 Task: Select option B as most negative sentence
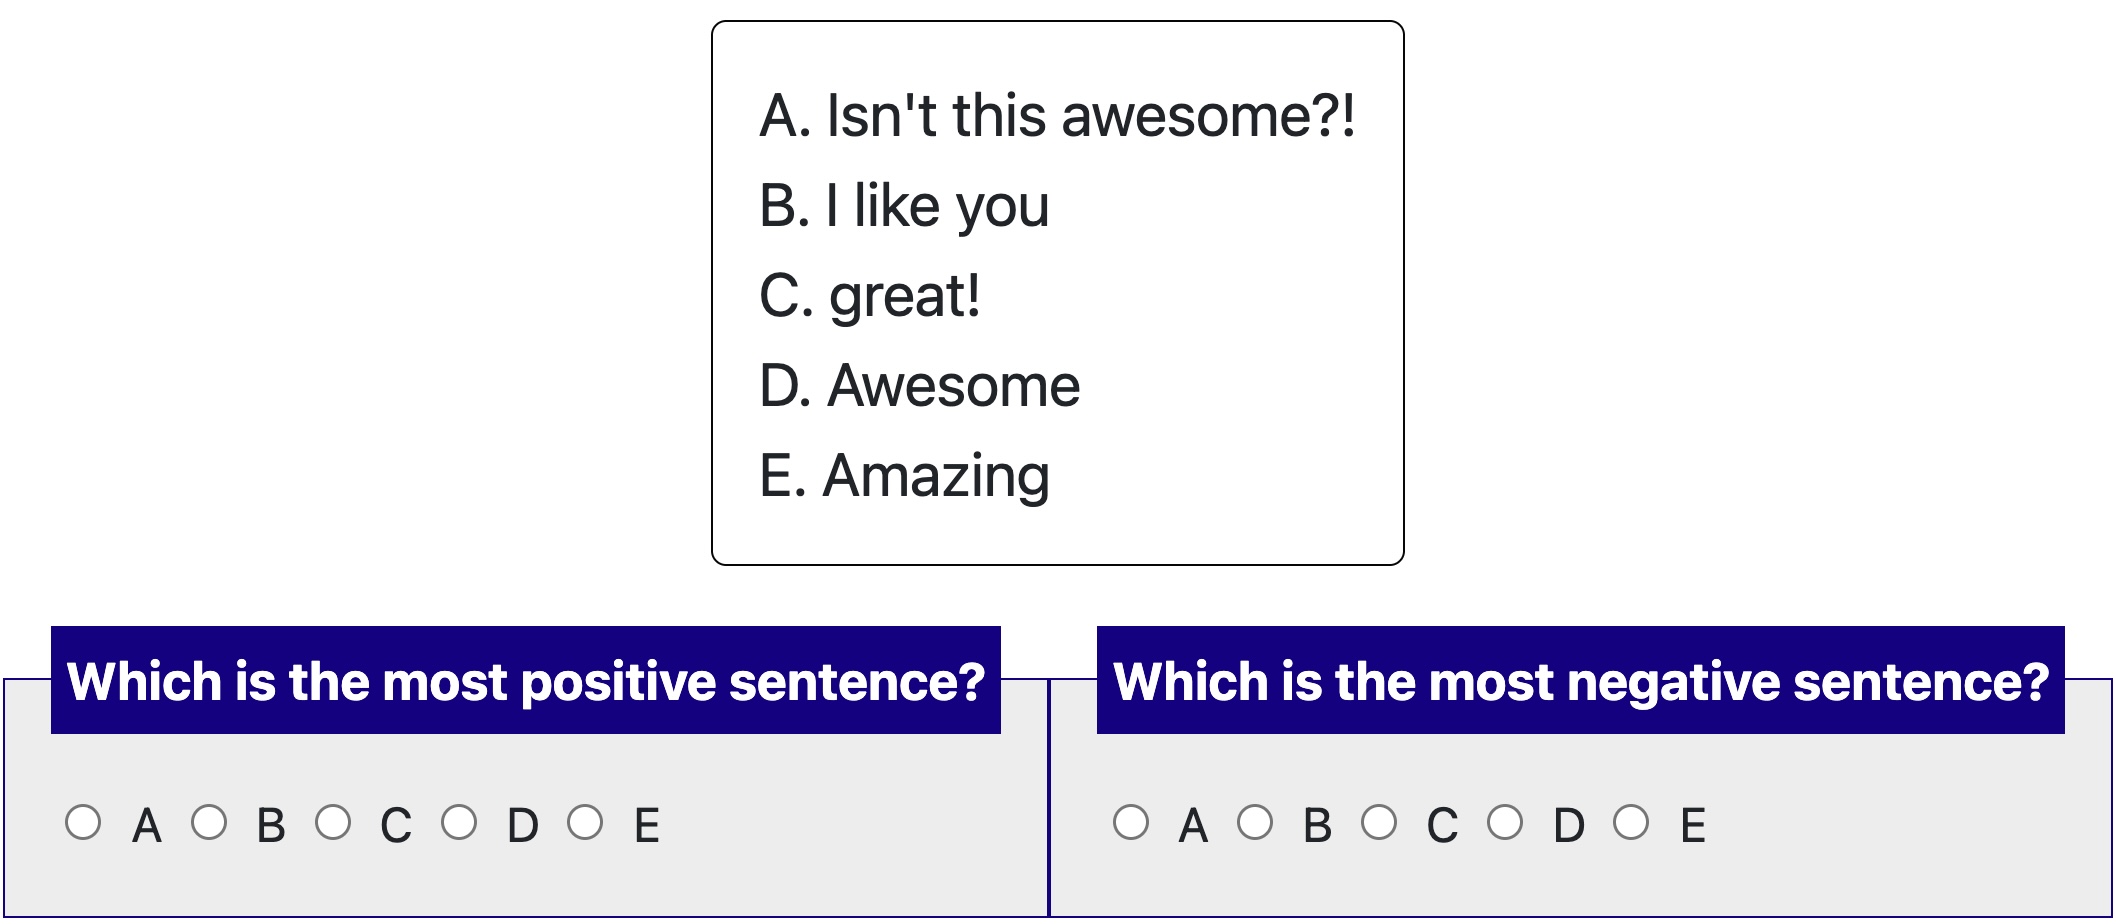pyautogui.click(x=1255, y=822)
